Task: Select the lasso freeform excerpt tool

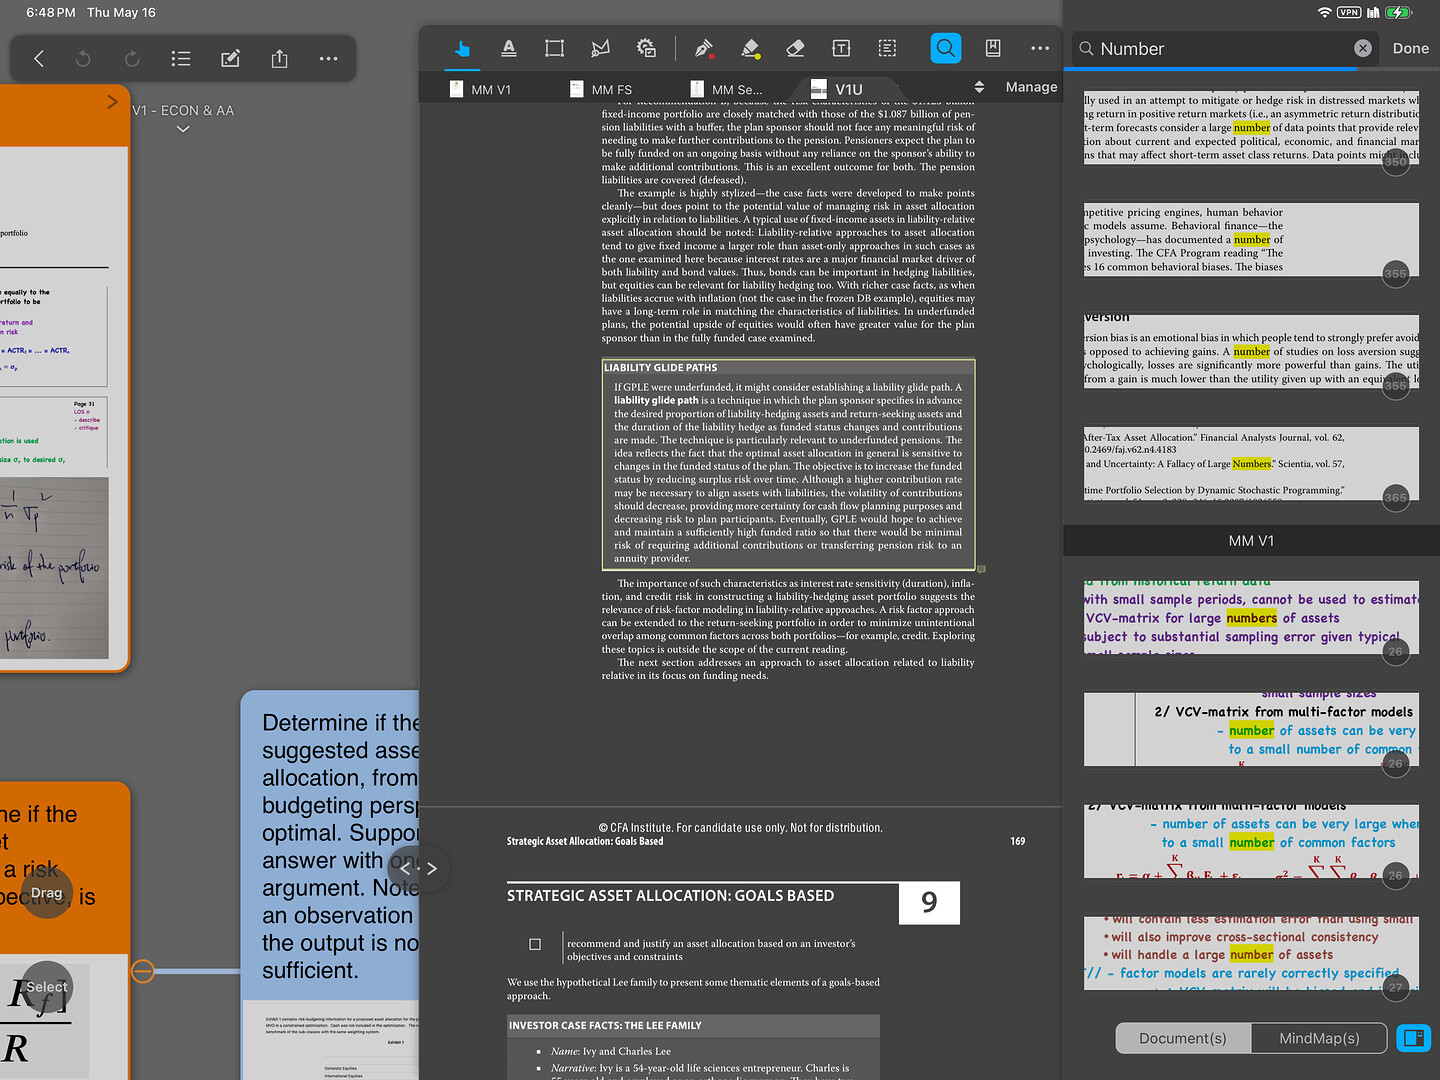Action: coord(600,48)
